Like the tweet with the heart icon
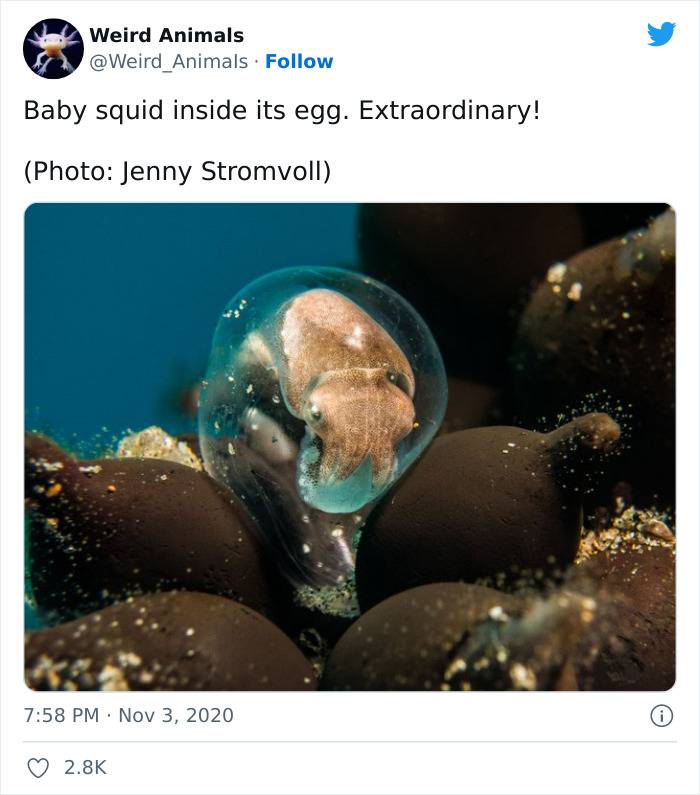700x795 pixels. (38, 768)
